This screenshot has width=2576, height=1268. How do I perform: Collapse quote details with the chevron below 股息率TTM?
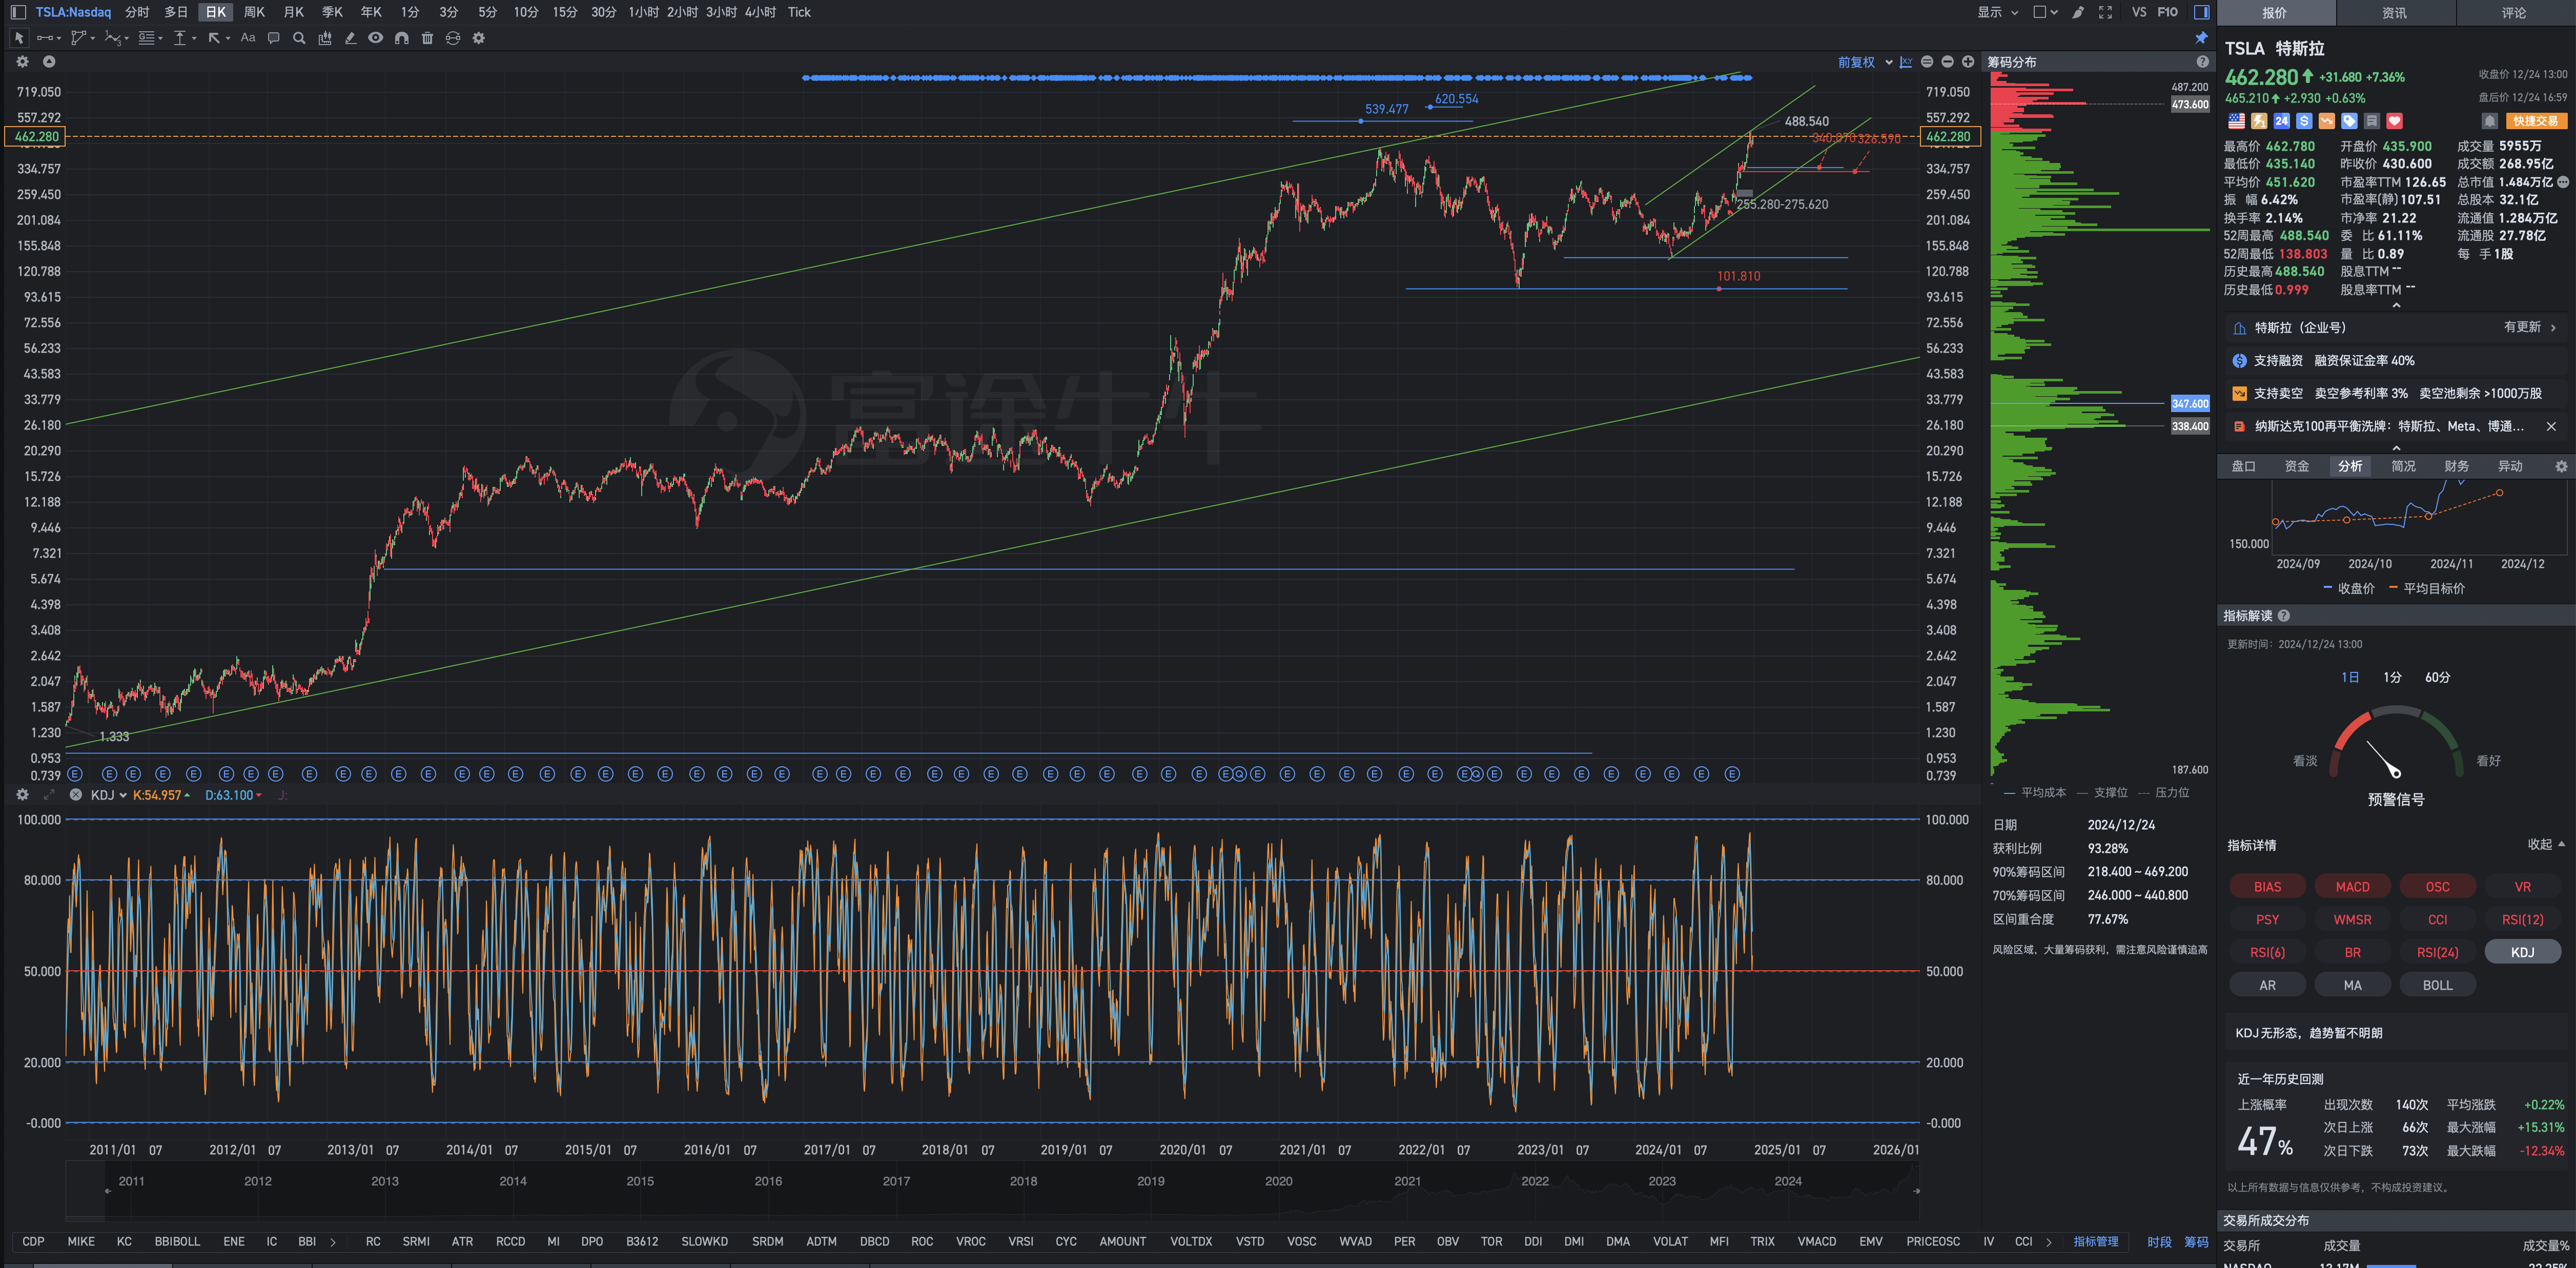tap(2396, 305)
